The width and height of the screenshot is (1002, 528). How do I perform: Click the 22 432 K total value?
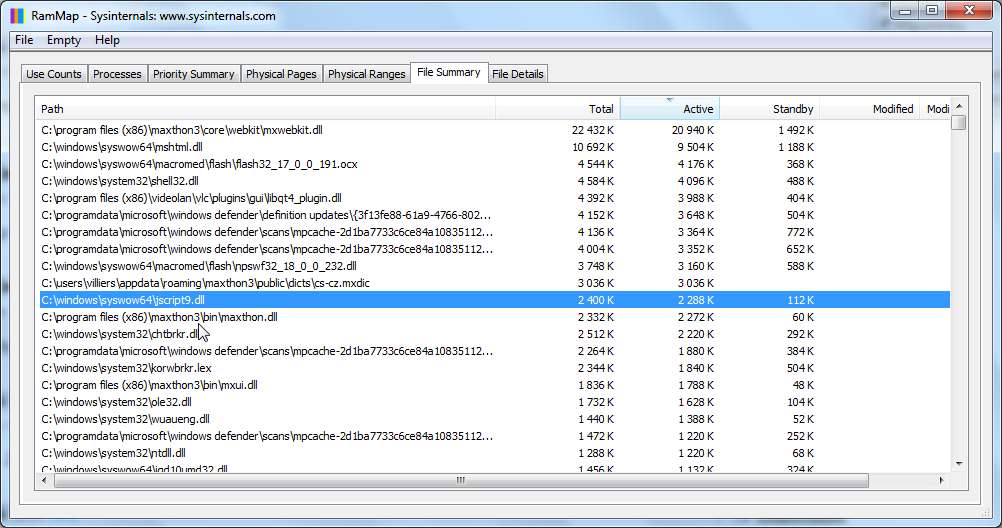pyautogui.click(x=593, y=130)
